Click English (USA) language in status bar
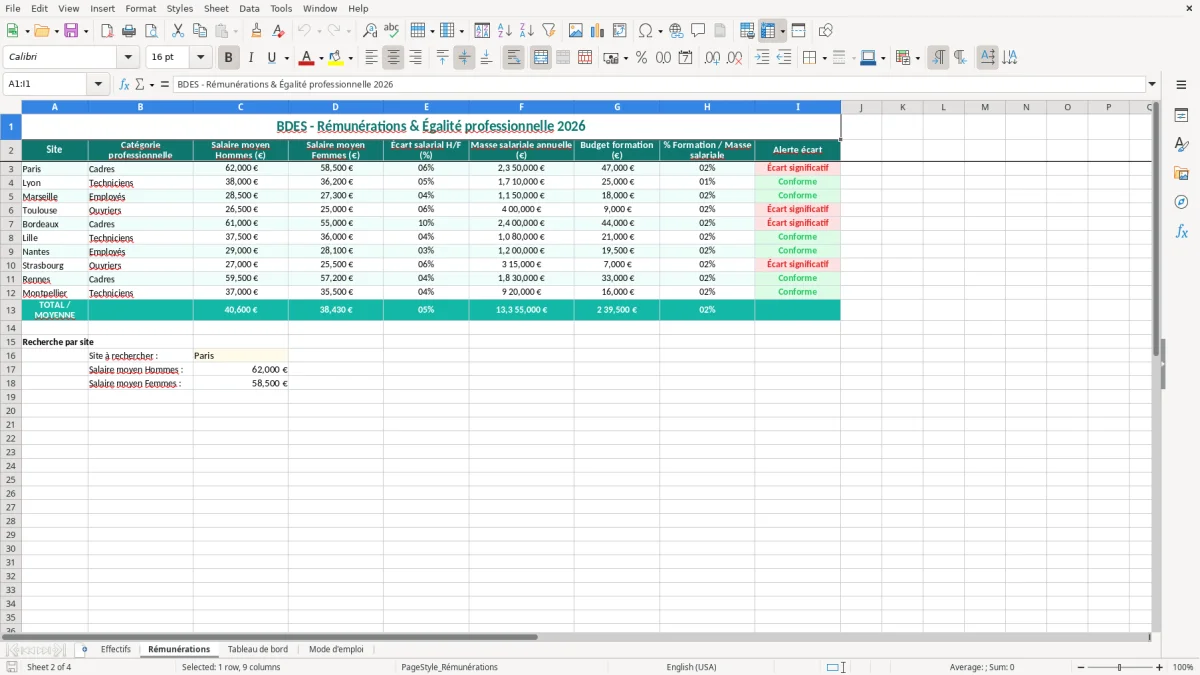This screenshot has height=675, width=1200. [x=692, y=667]
